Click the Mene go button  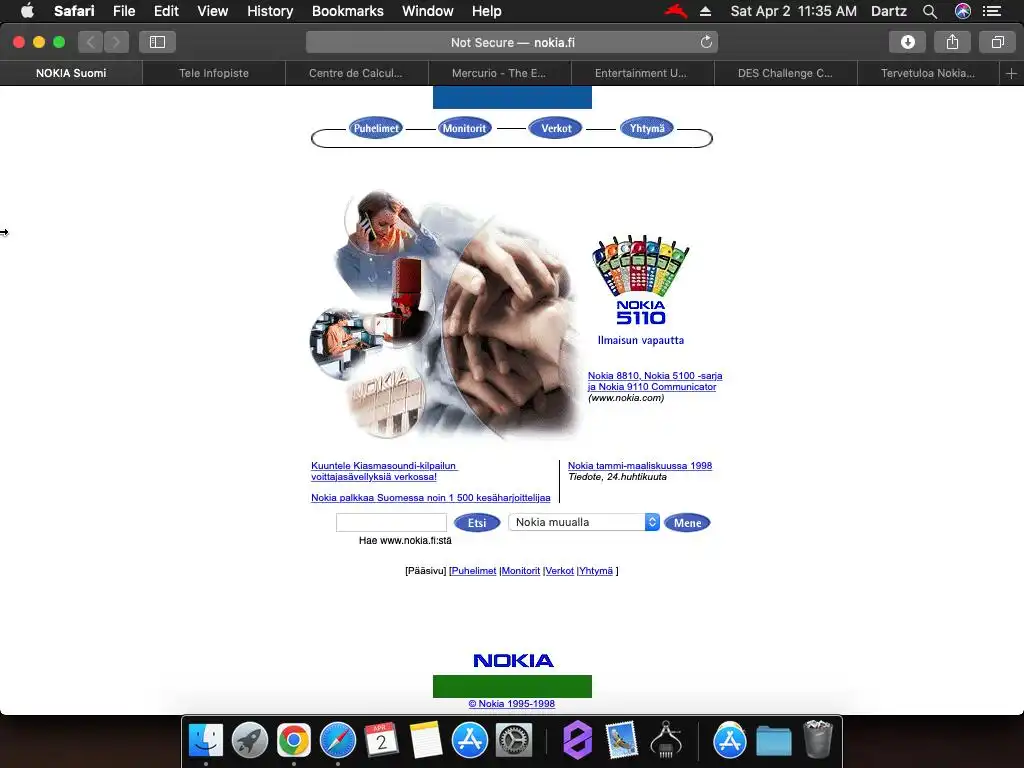tap(687, 522)
